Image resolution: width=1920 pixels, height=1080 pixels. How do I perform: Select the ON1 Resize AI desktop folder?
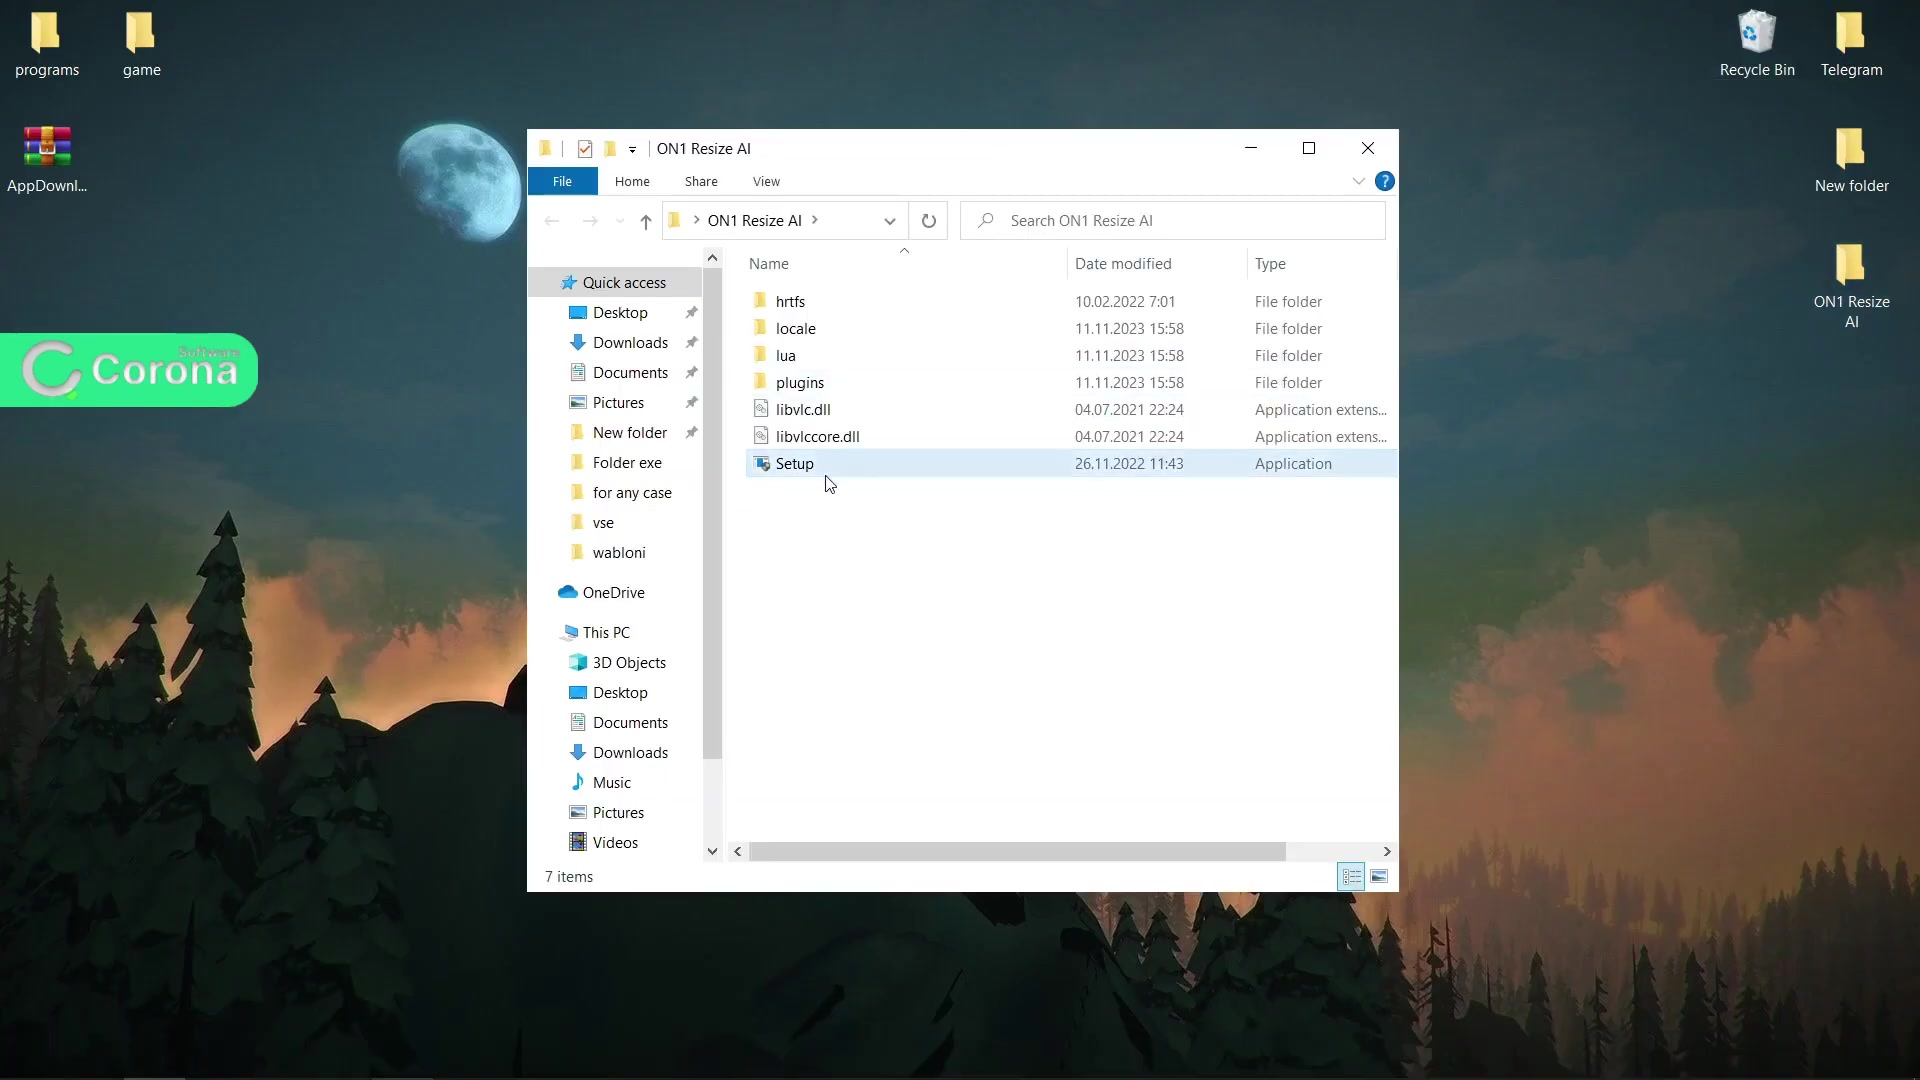pyautogui.click(x=1851, y=286)
